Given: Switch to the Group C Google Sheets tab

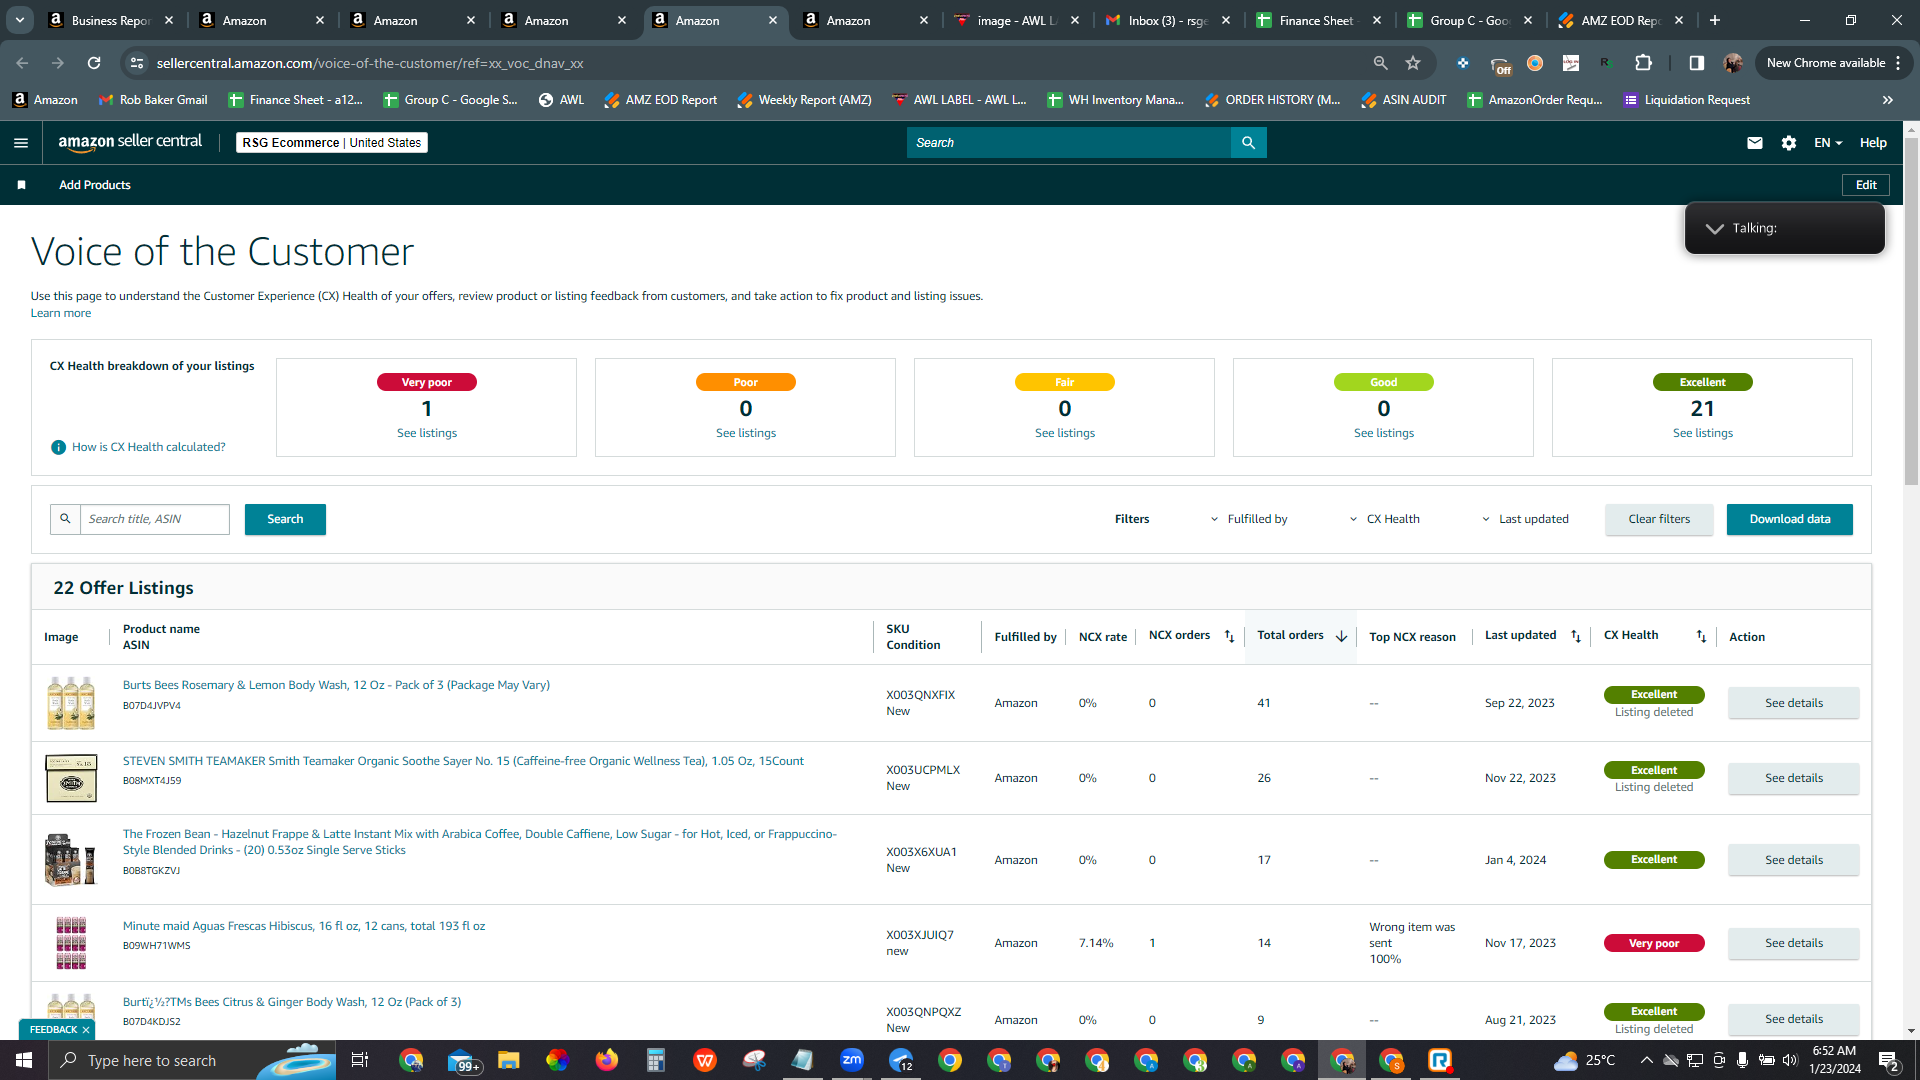Looking at the screenshot, I should [x=1470, y=20].
